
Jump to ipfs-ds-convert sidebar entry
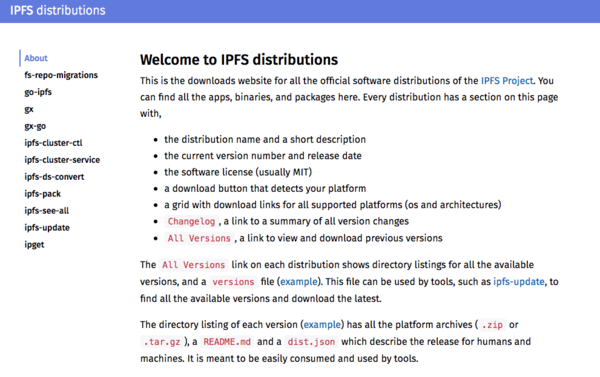point(54,177)
